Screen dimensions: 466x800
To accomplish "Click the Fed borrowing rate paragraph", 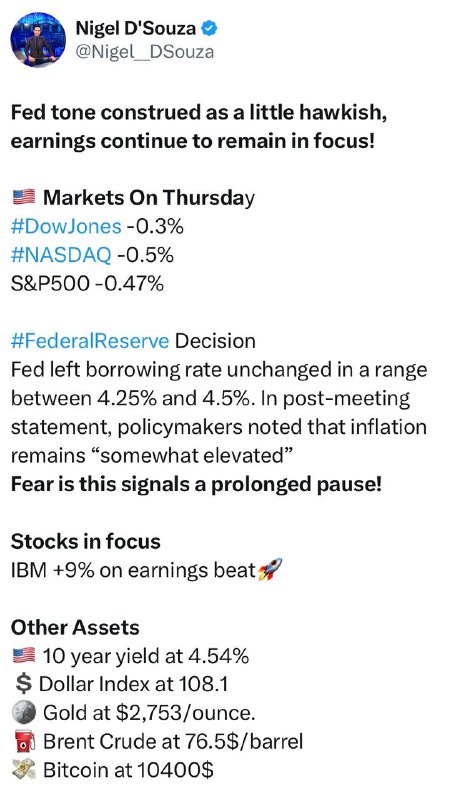I will click(219, 412).
